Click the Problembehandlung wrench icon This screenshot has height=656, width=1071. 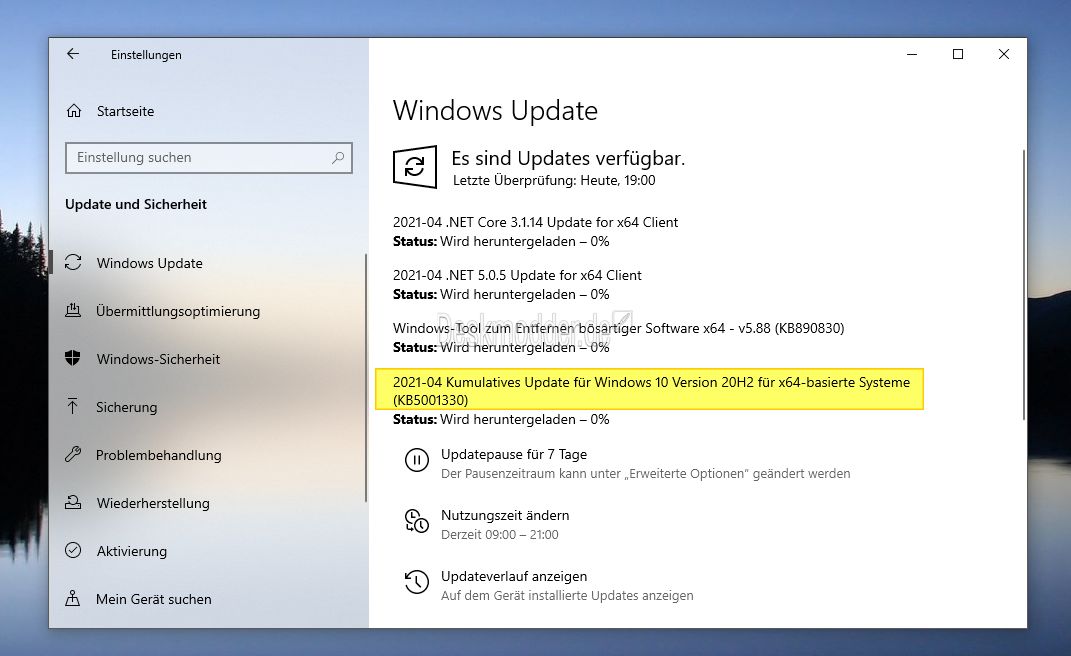[x=73, y=454]
